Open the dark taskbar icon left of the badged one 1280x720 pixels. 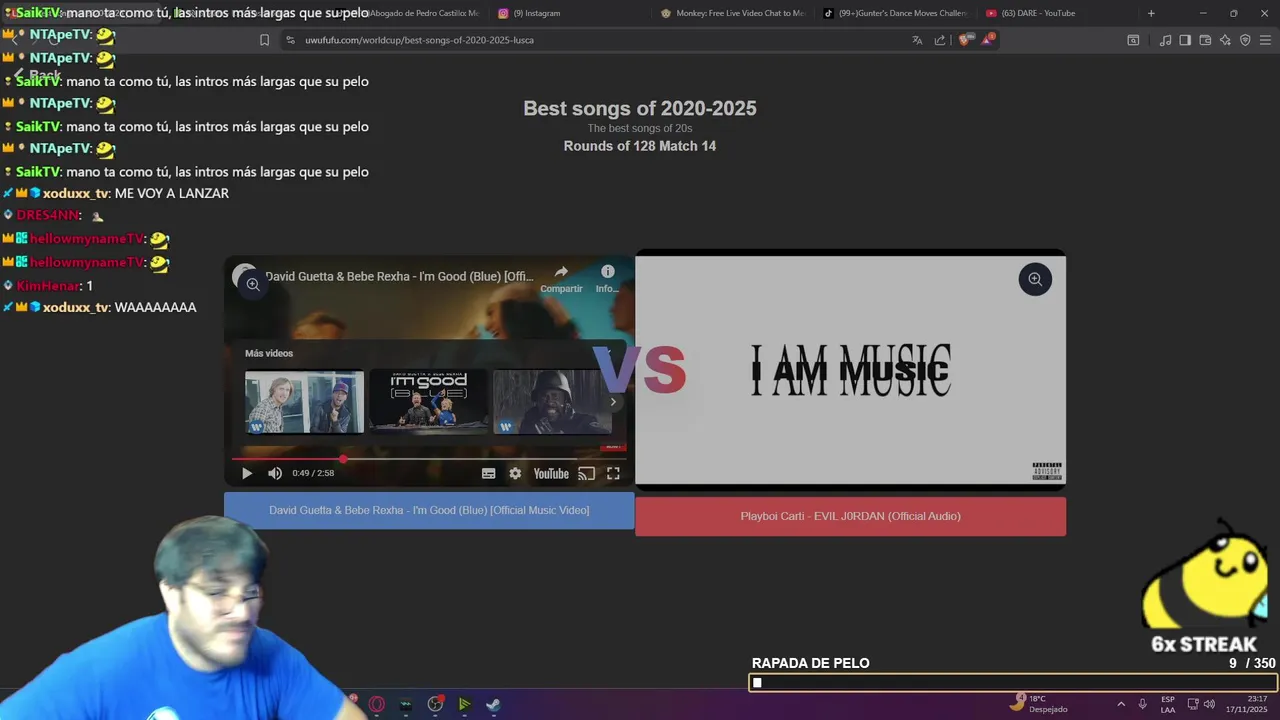tap(406, 704)
